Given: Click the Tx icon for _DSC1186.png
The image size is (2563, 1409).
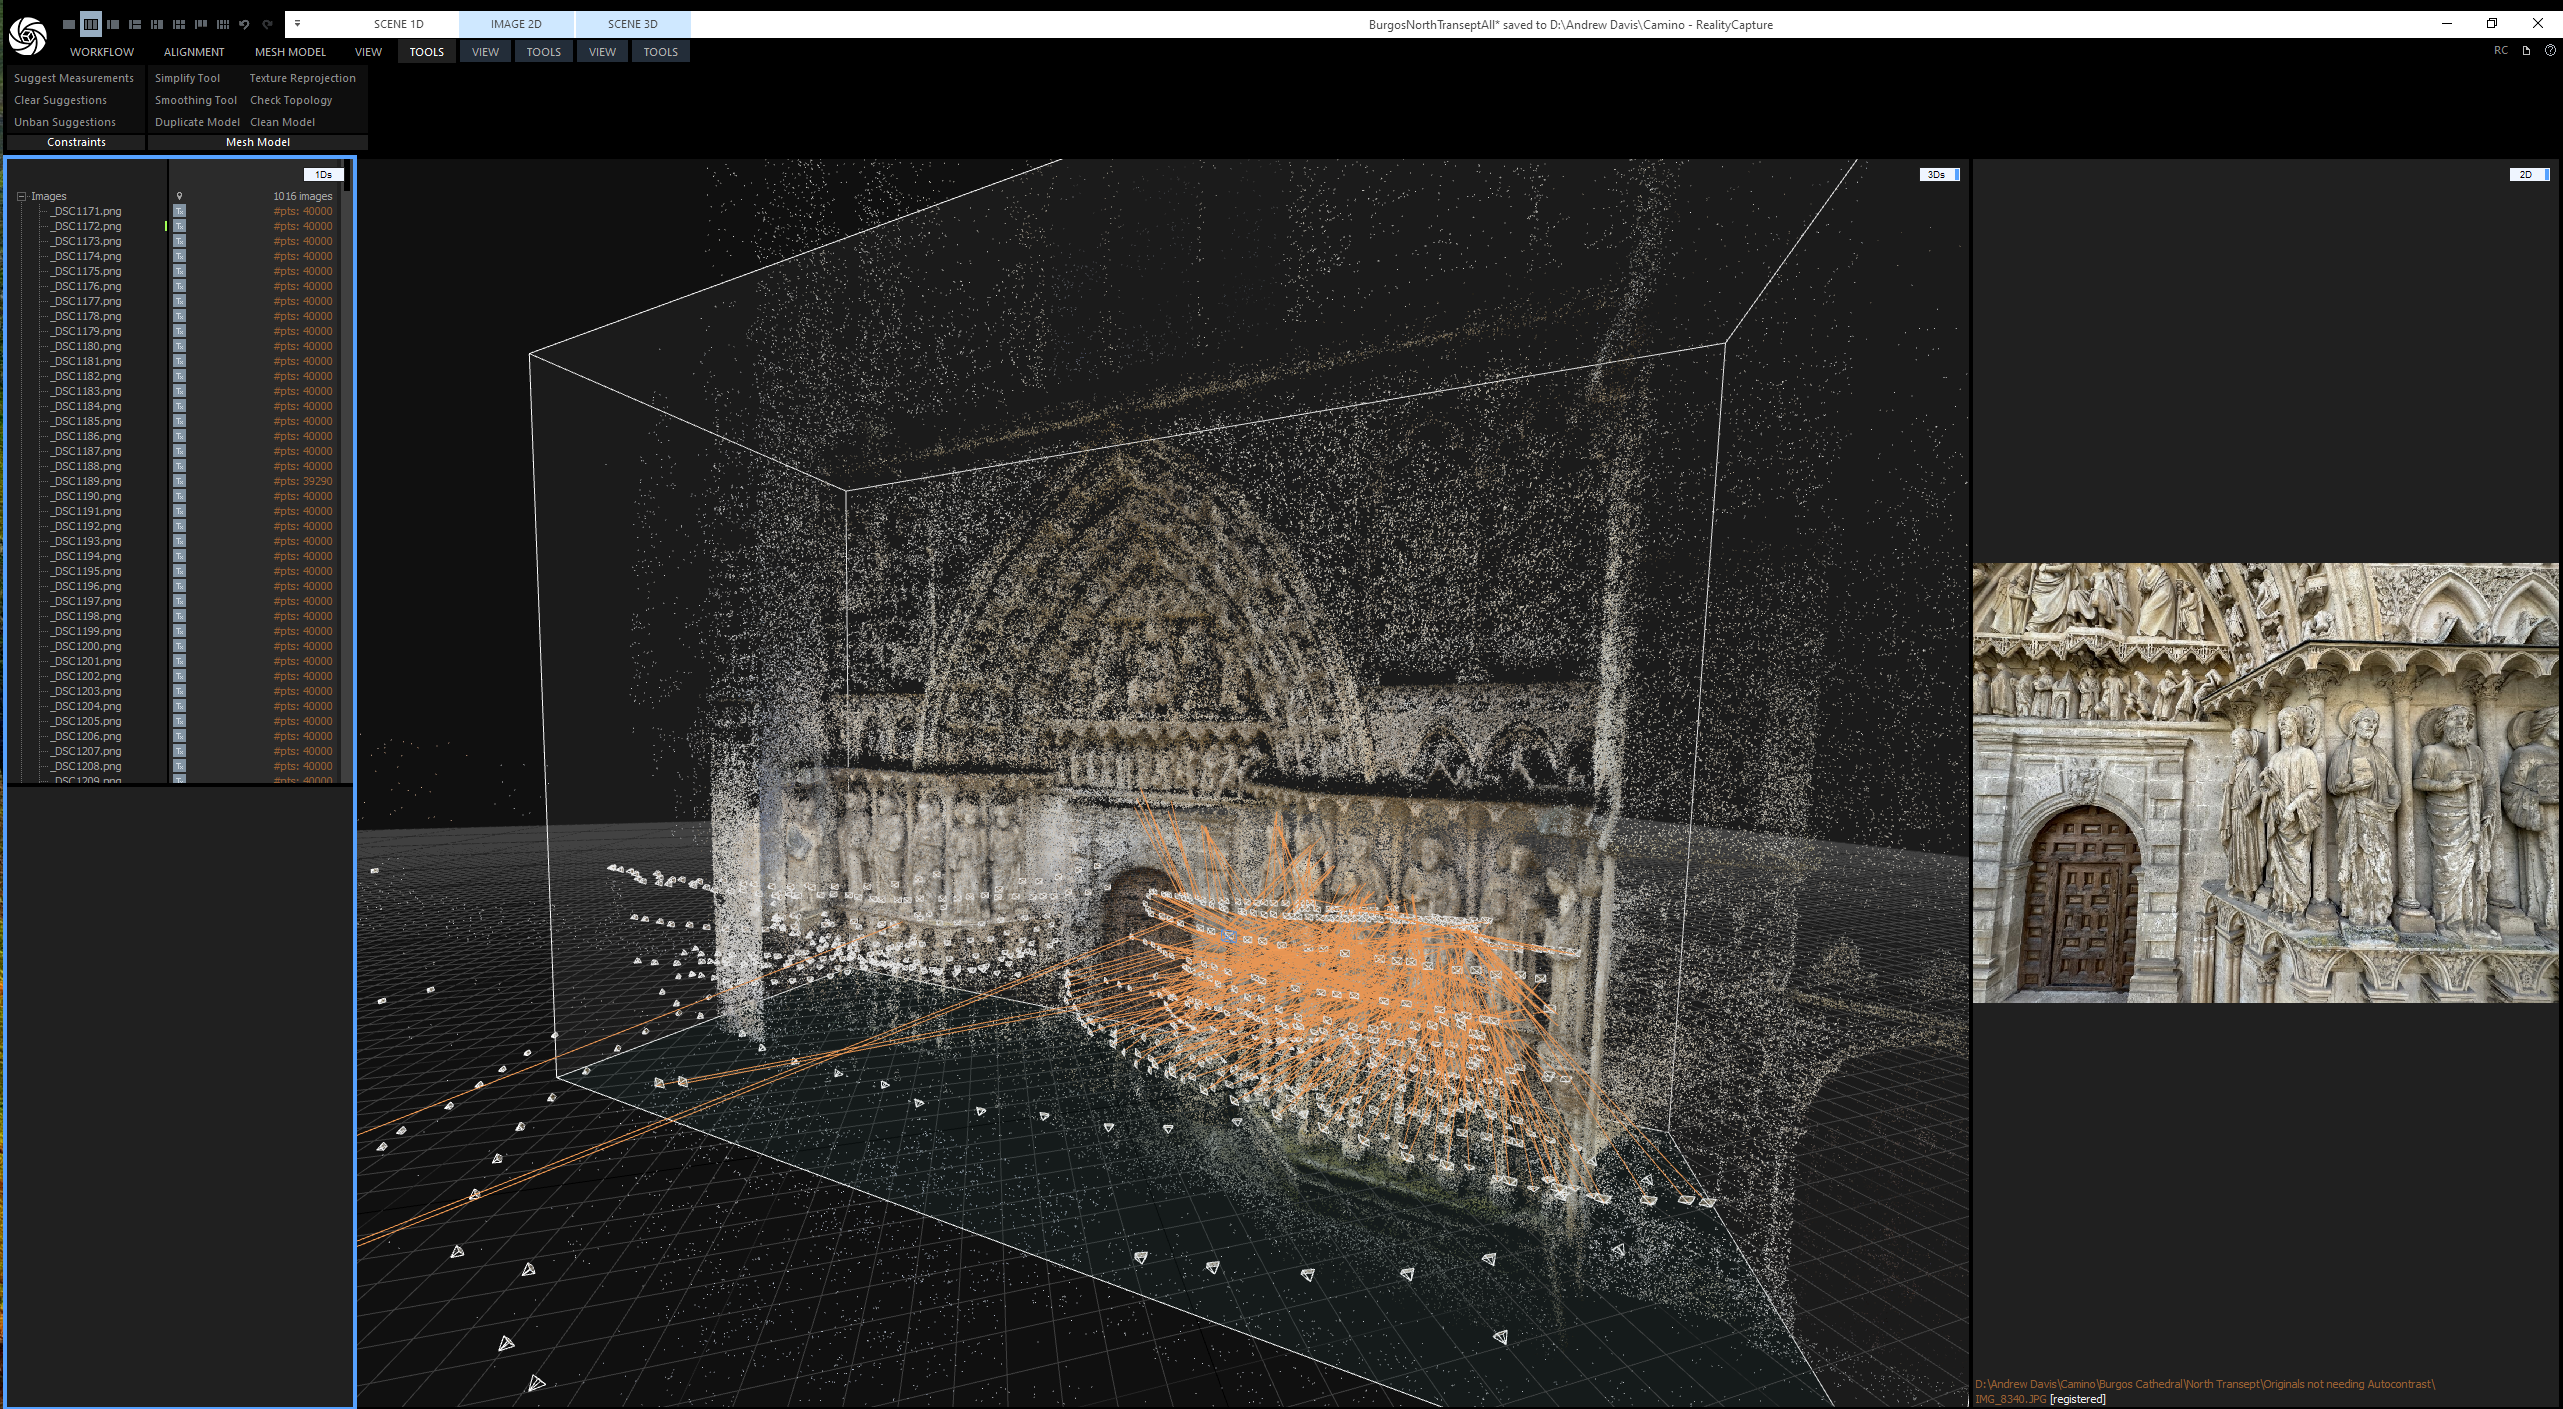Looking at the screenshot, I should point(180,437).
